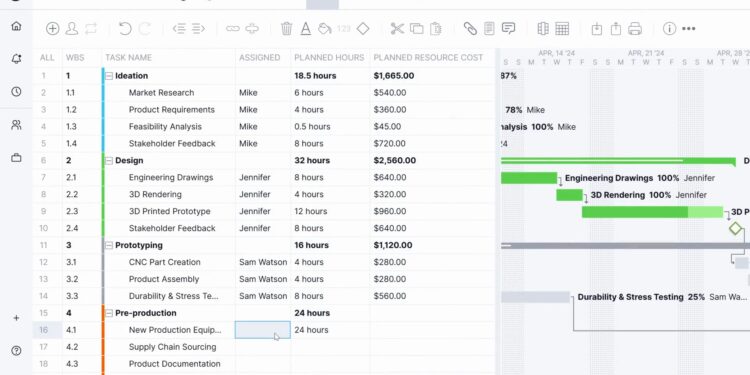Copy with the duplicate pages icon
750x375 pixels.
[417, 29]
